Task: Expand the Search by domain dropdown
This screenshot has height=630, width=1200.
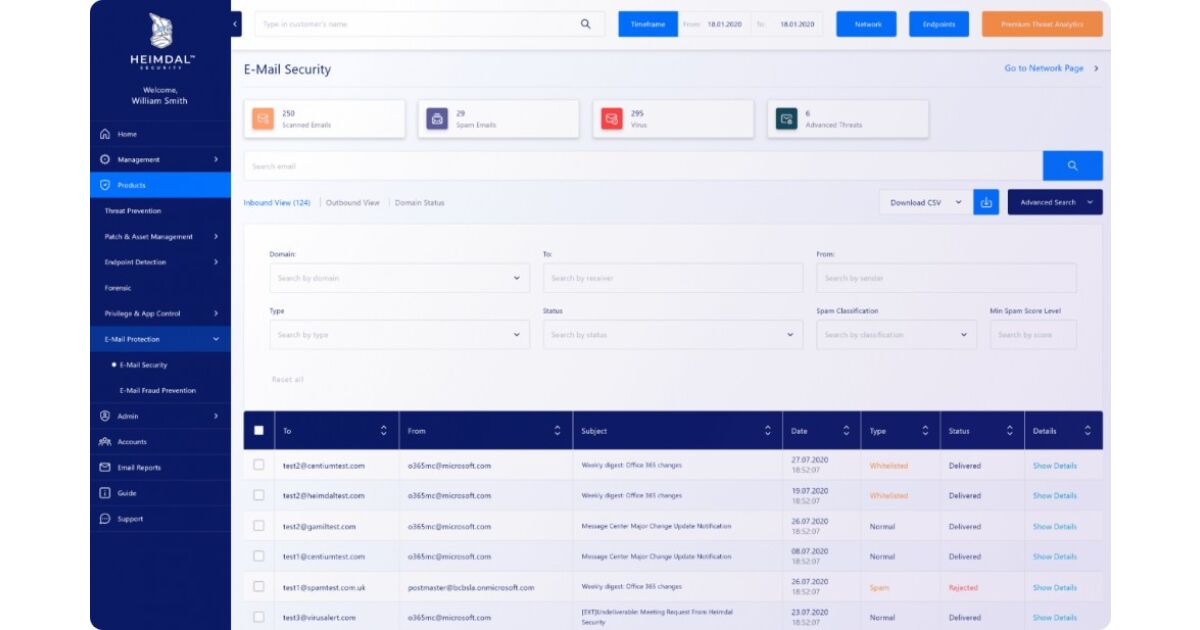Action: pyautogui.click(x=399, y=278)
